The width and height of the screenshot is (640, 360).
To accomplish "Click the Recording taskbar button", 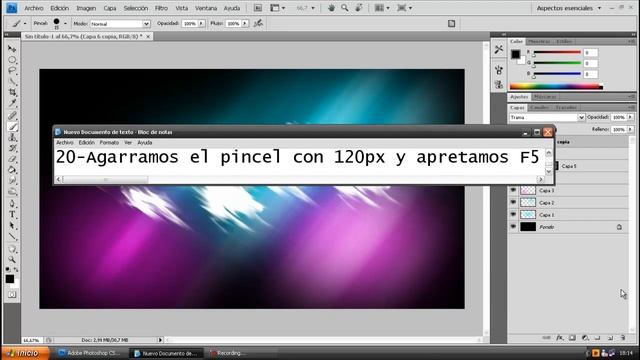I will [x=229, y=353].
